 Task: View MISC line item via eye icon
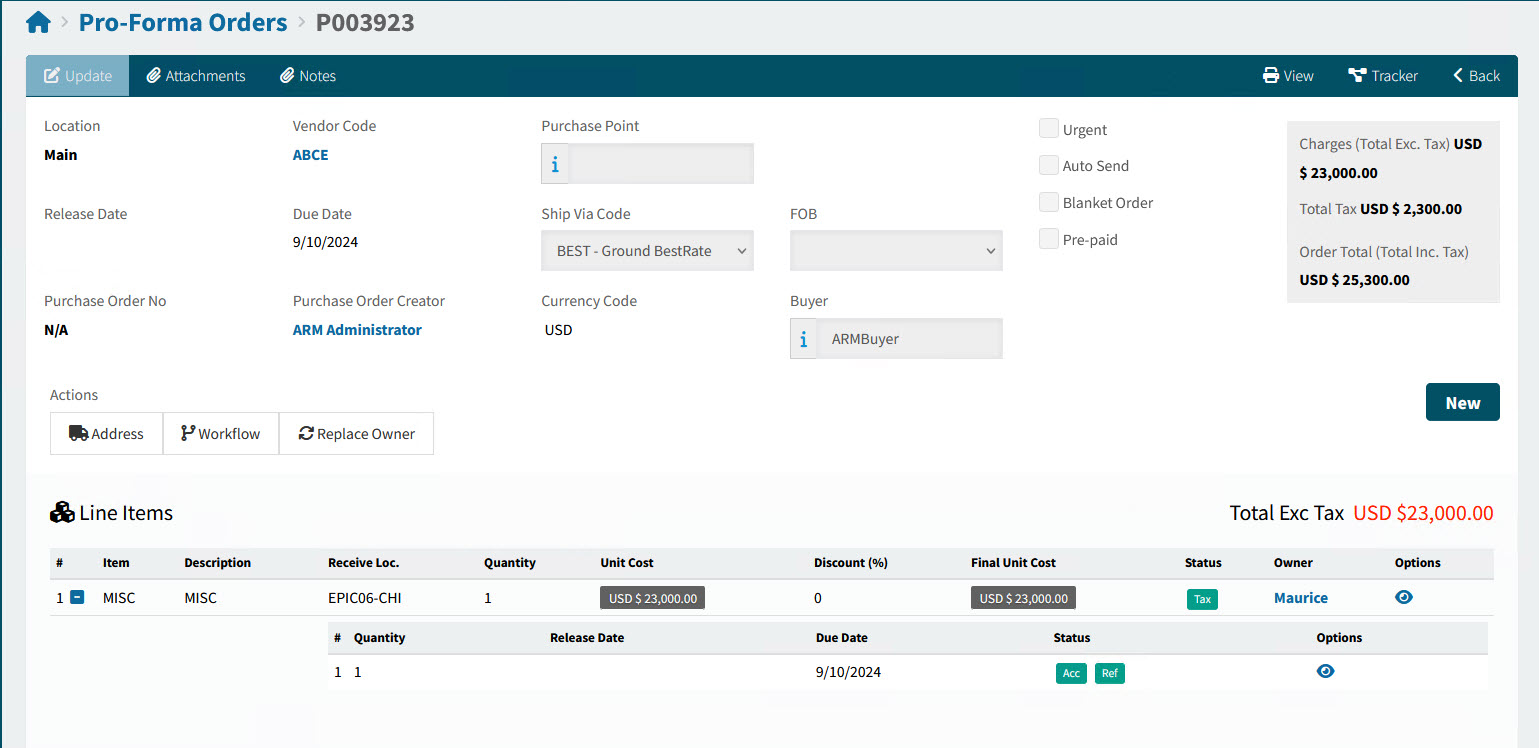coord(1403,597)
